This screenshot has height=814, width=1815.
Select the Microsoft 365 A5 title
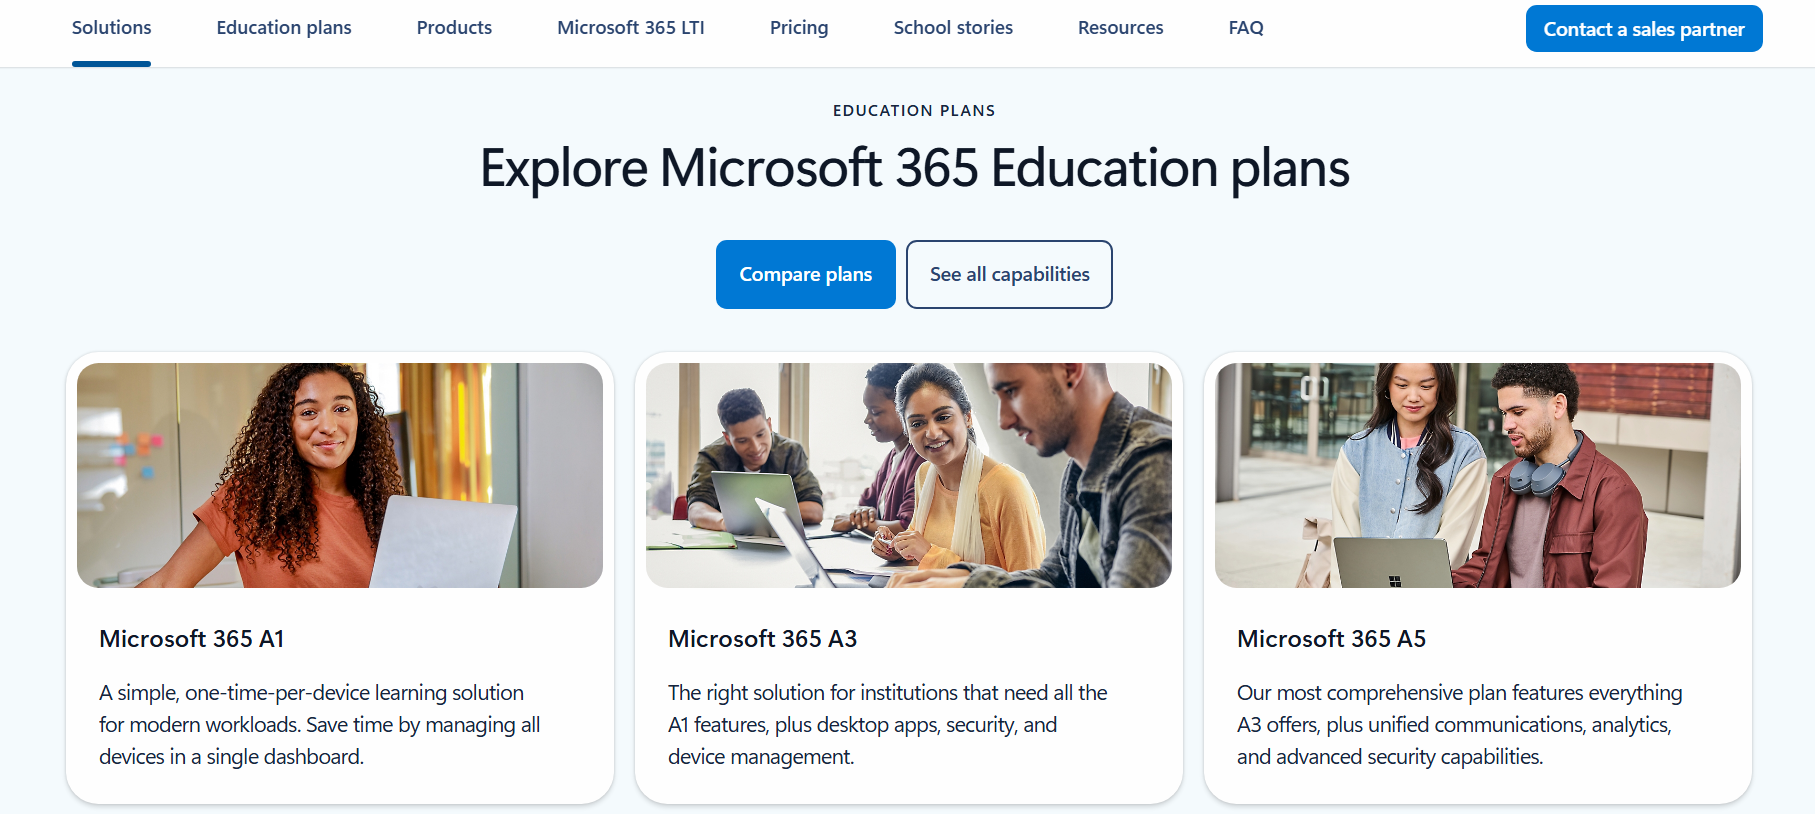1332,639
